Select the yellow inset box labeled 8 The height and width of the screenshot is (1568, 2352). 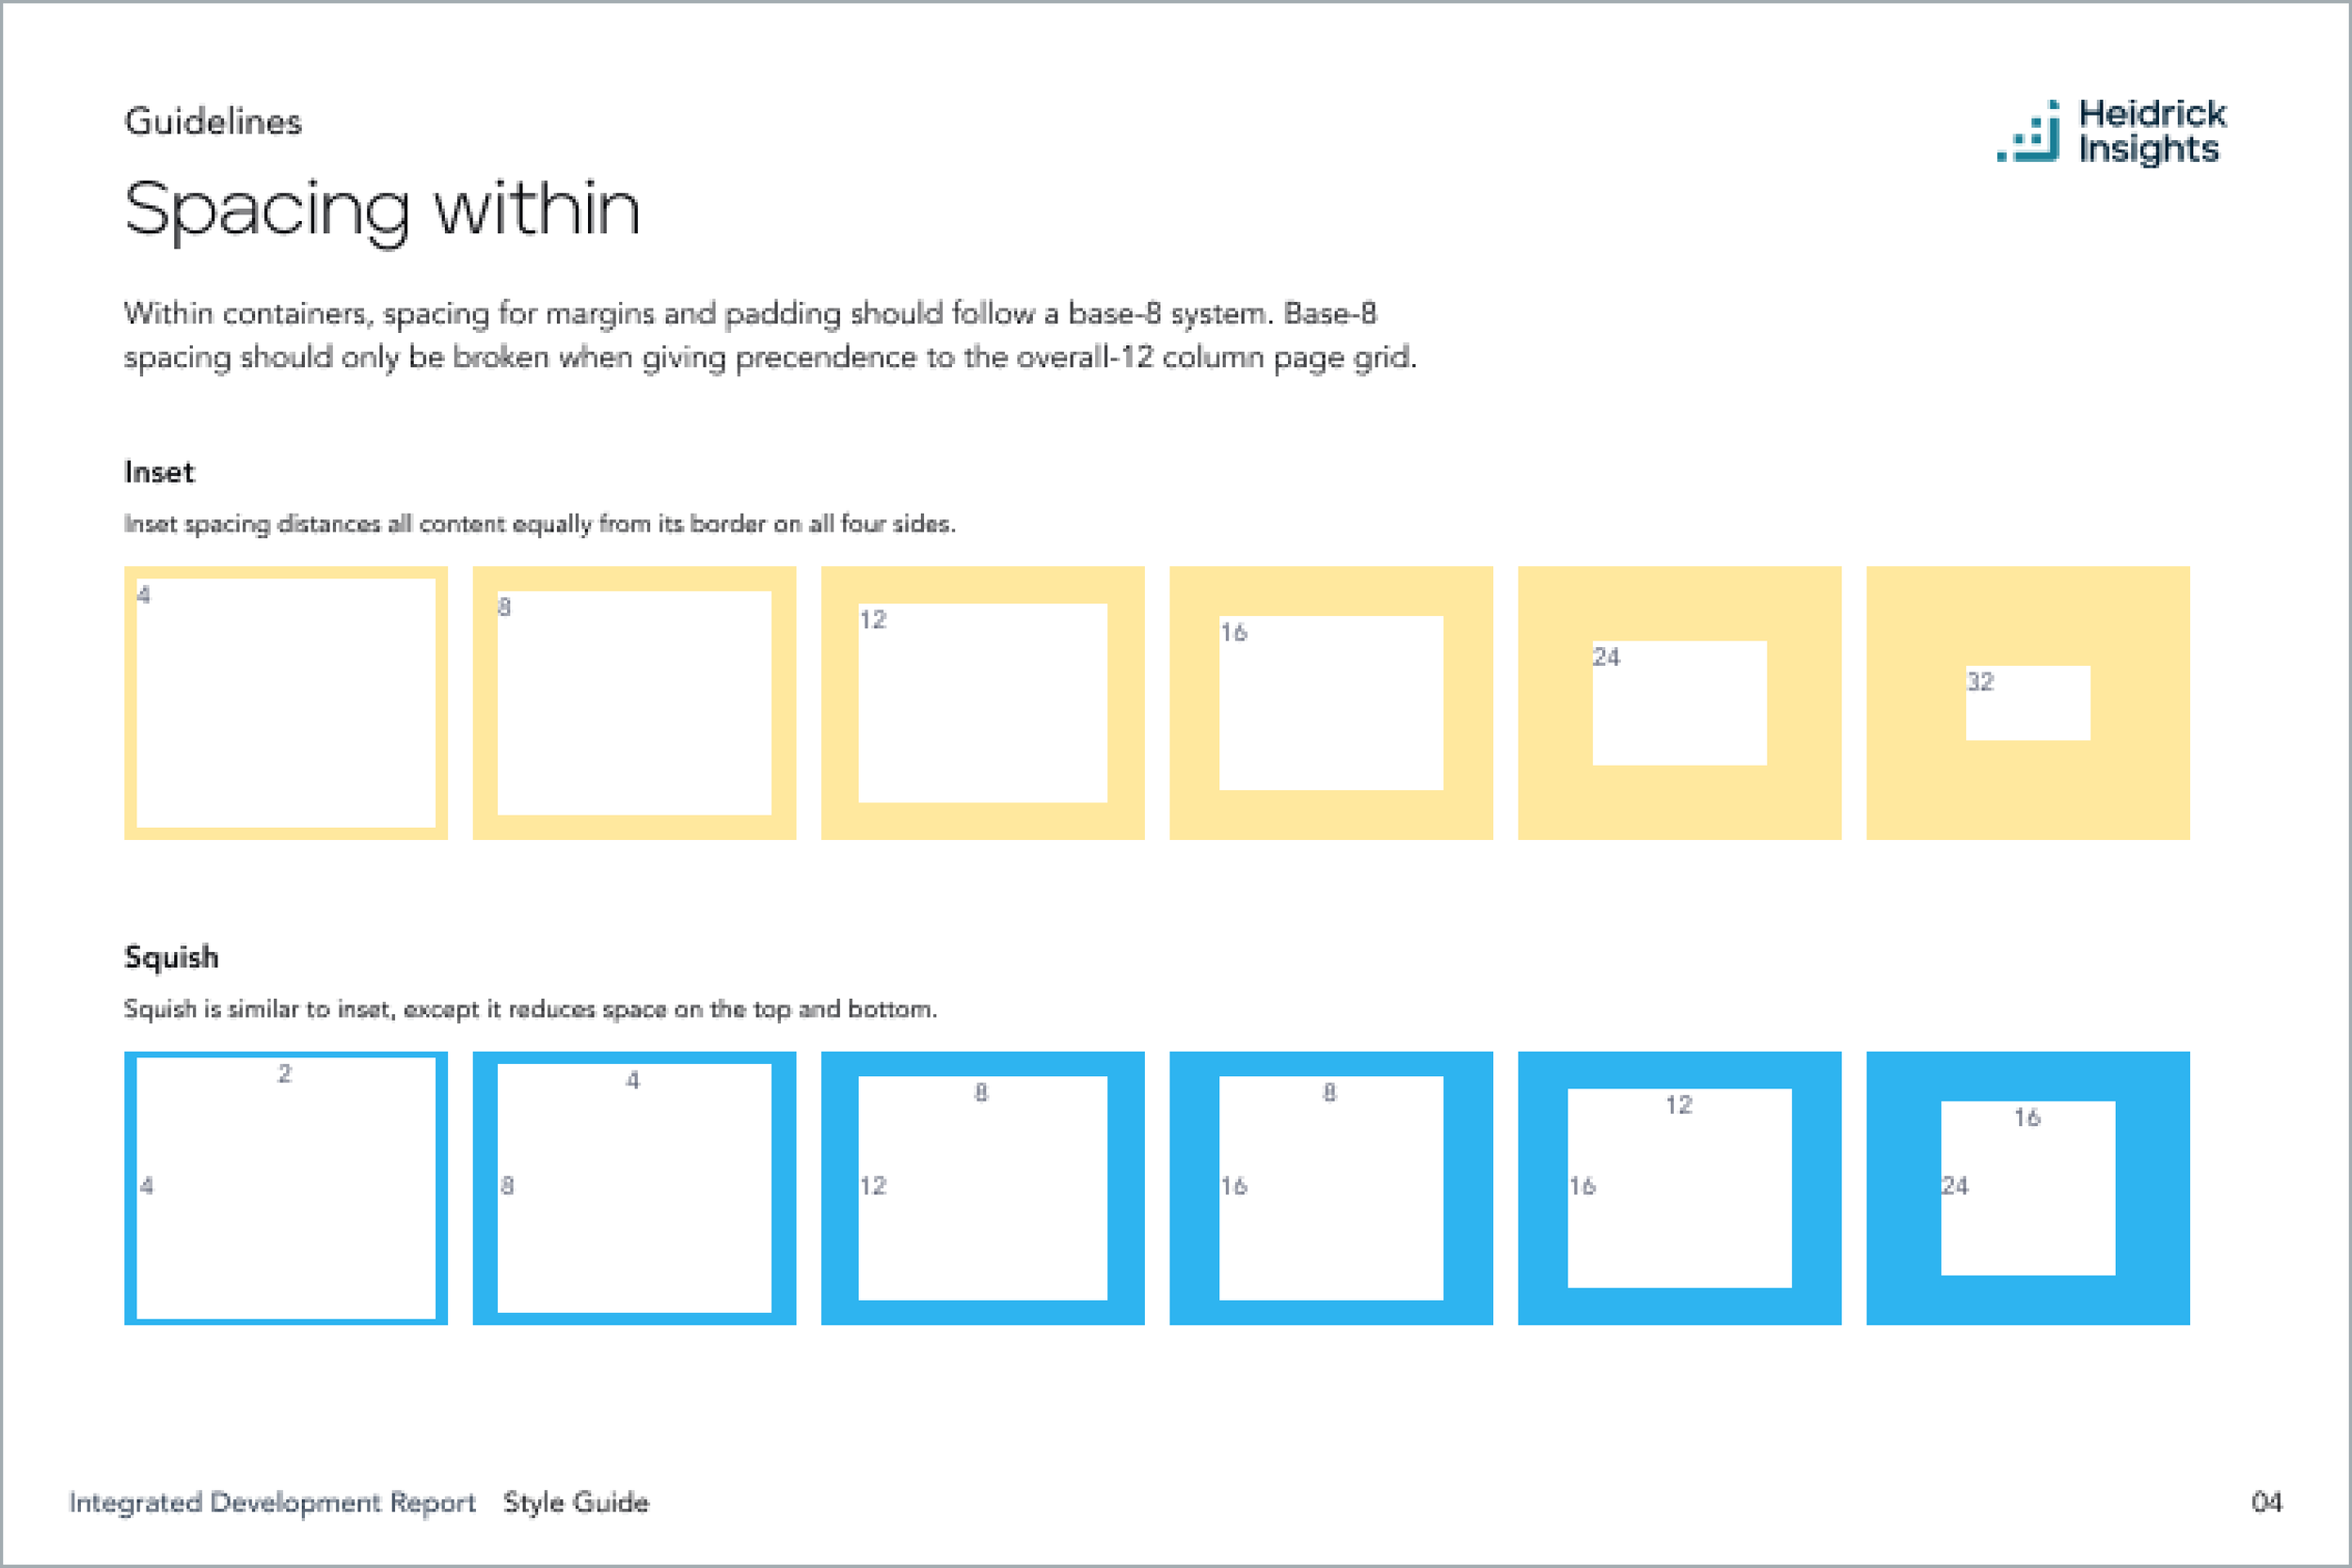[x=634, y=703]
